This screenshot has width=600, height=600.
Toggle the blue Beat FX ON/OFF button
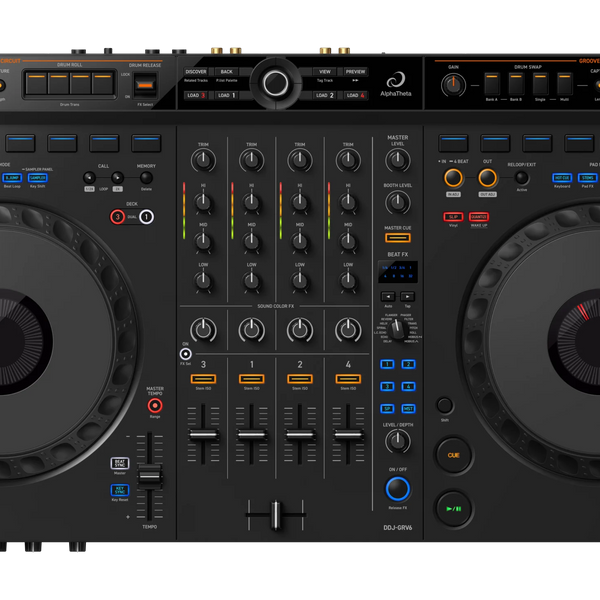[x=398, y=489]
